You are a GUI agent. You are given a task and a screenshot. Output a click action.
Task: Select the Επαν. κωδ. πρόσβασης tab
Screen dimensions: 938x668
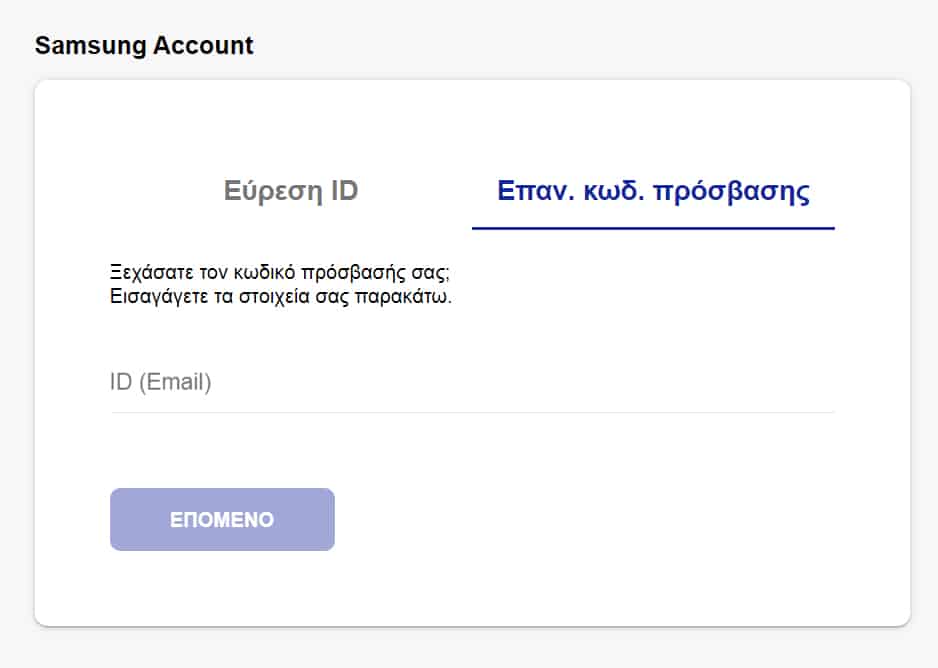coord(653,191)
